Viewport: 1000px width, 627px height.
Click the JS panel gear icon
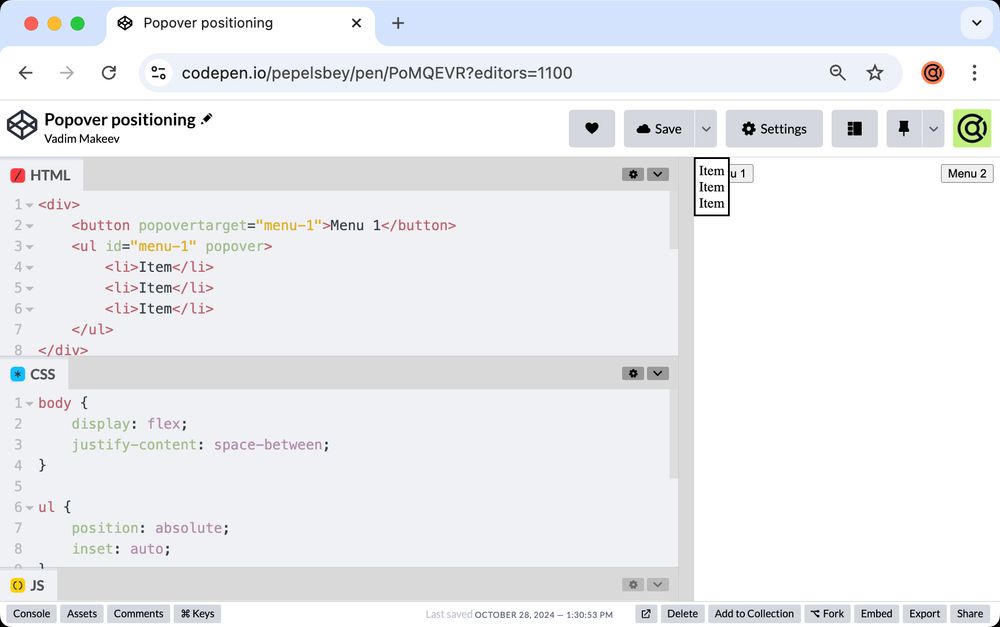pos(633,584)
